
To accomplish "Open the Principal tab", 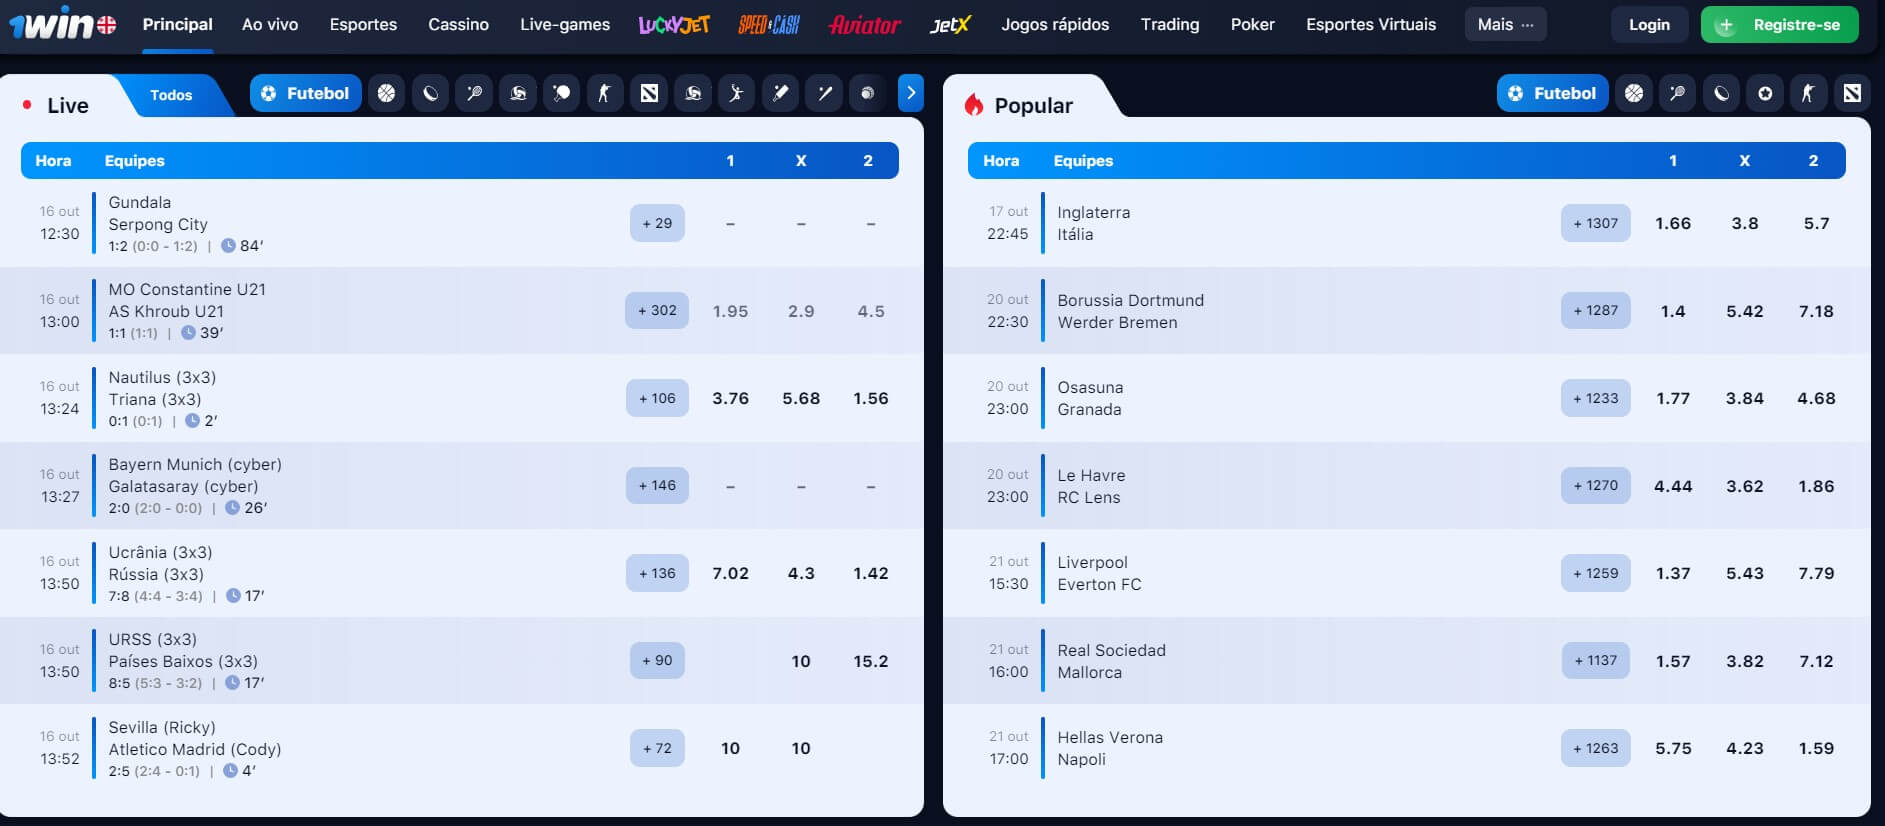I will tap(177, 24).
